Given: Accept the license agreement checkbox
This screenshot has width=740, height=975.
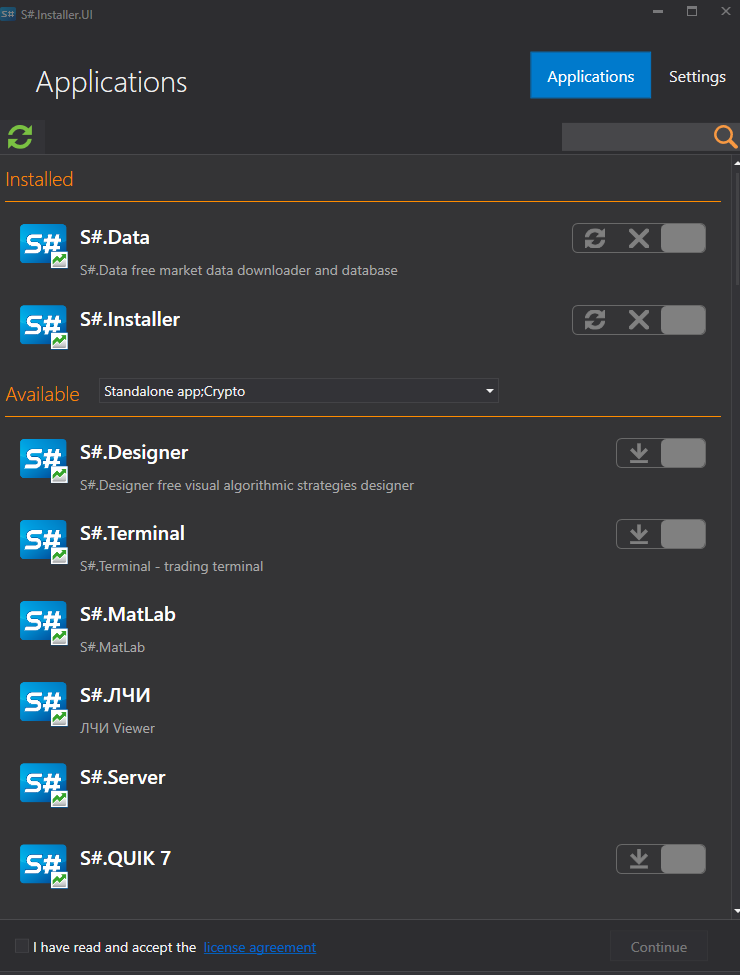Looking at the screenshot, I should [22, 947].
